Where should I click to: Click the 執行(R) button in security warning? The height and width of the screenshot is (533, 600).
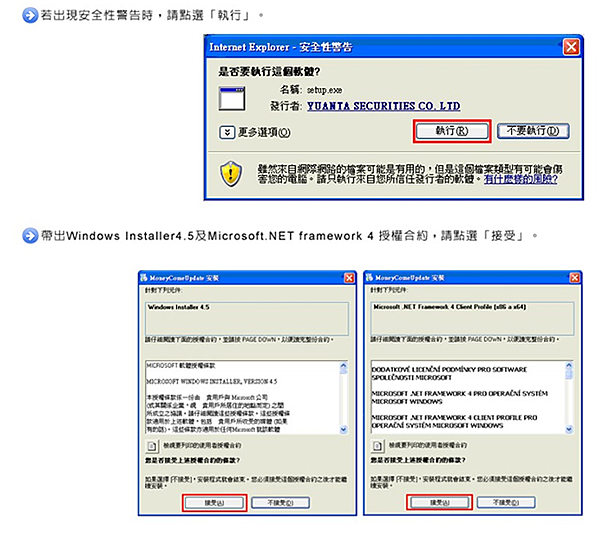pos(452,131)
